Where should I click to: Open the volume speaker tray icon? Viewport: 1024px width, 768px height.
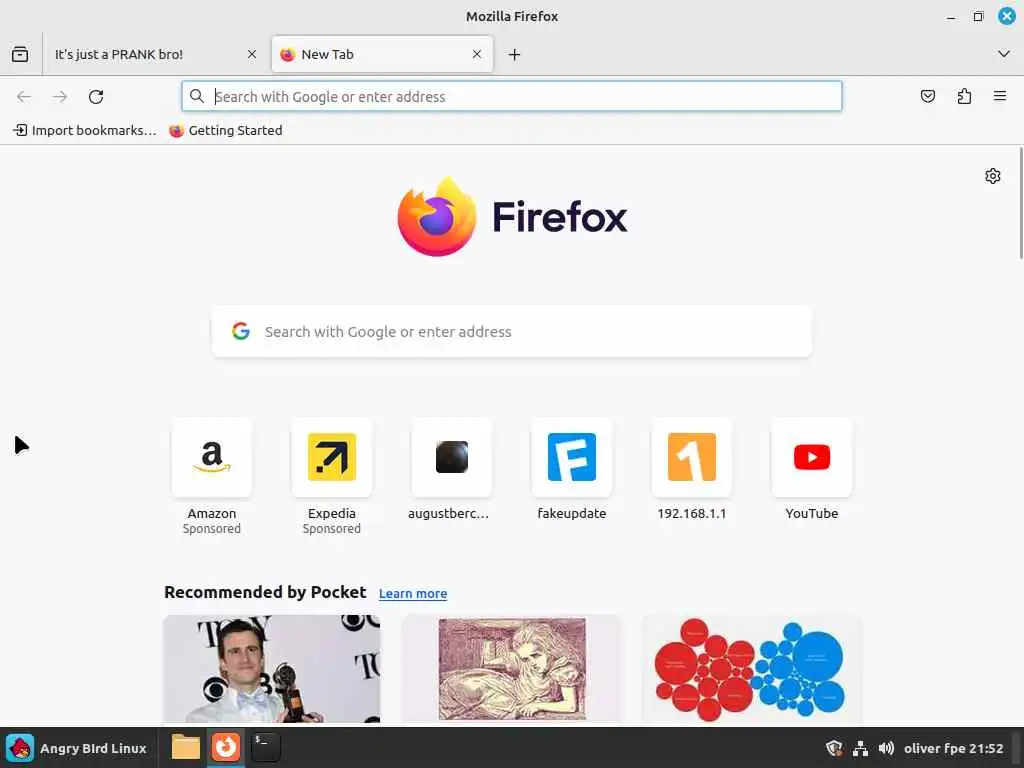(x=886, y=748)
